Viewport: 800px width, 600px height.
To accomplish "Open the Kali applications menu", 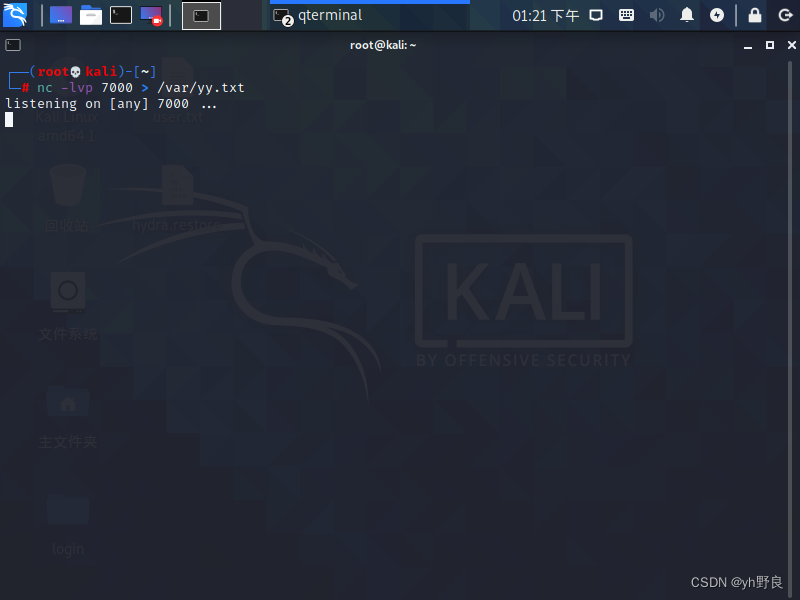I will (x=15, y=15).
